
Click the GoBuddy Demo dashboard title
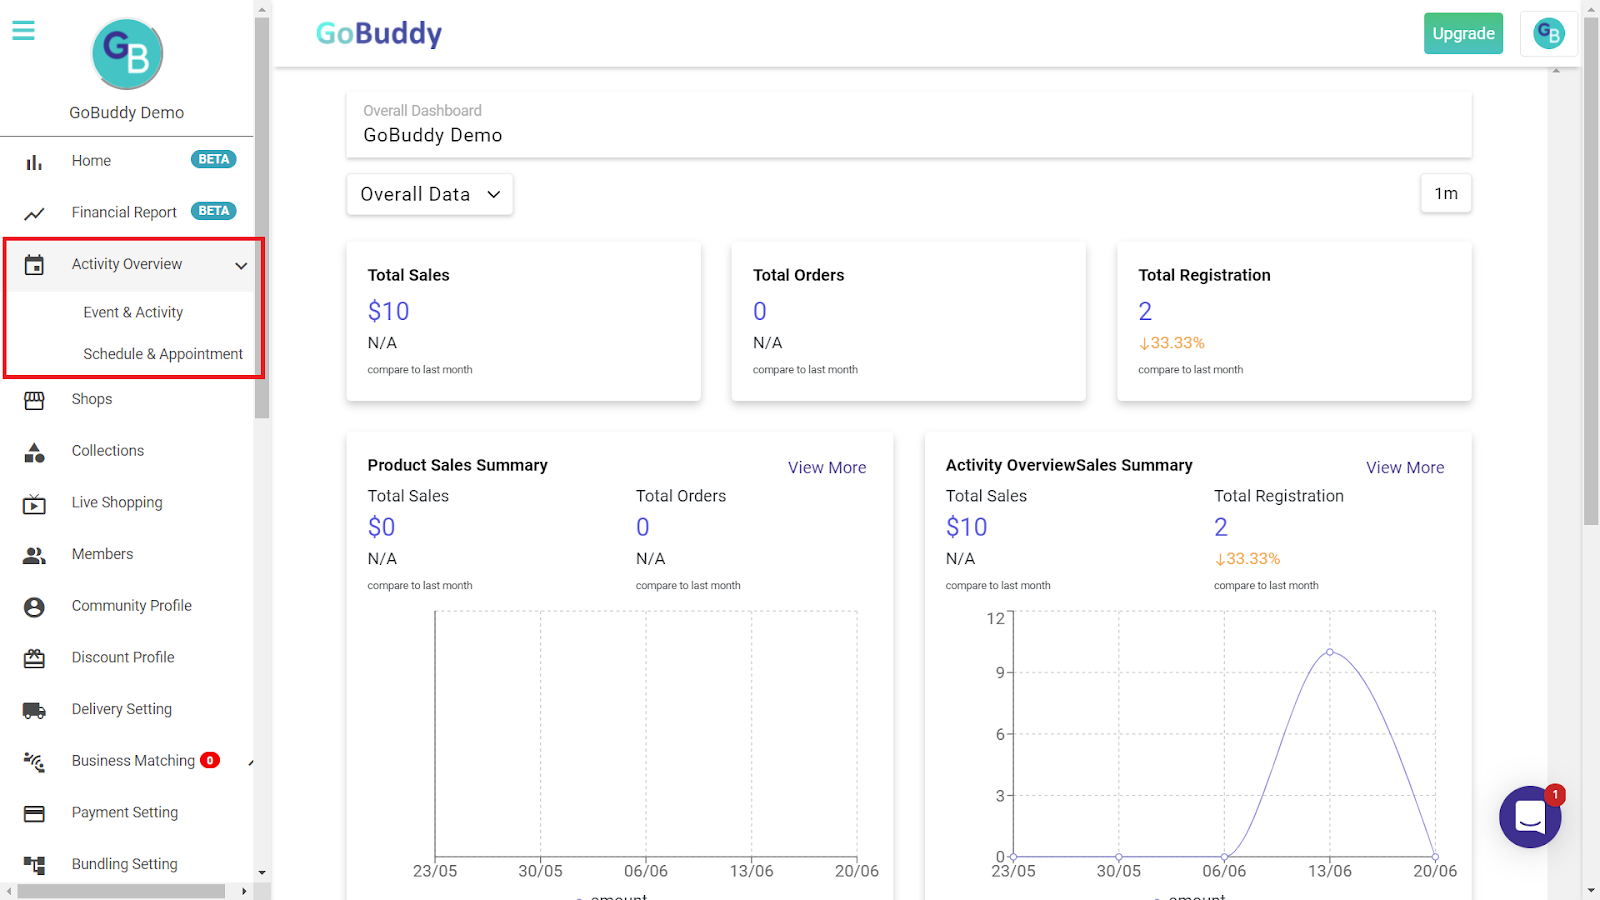(433, 135)
